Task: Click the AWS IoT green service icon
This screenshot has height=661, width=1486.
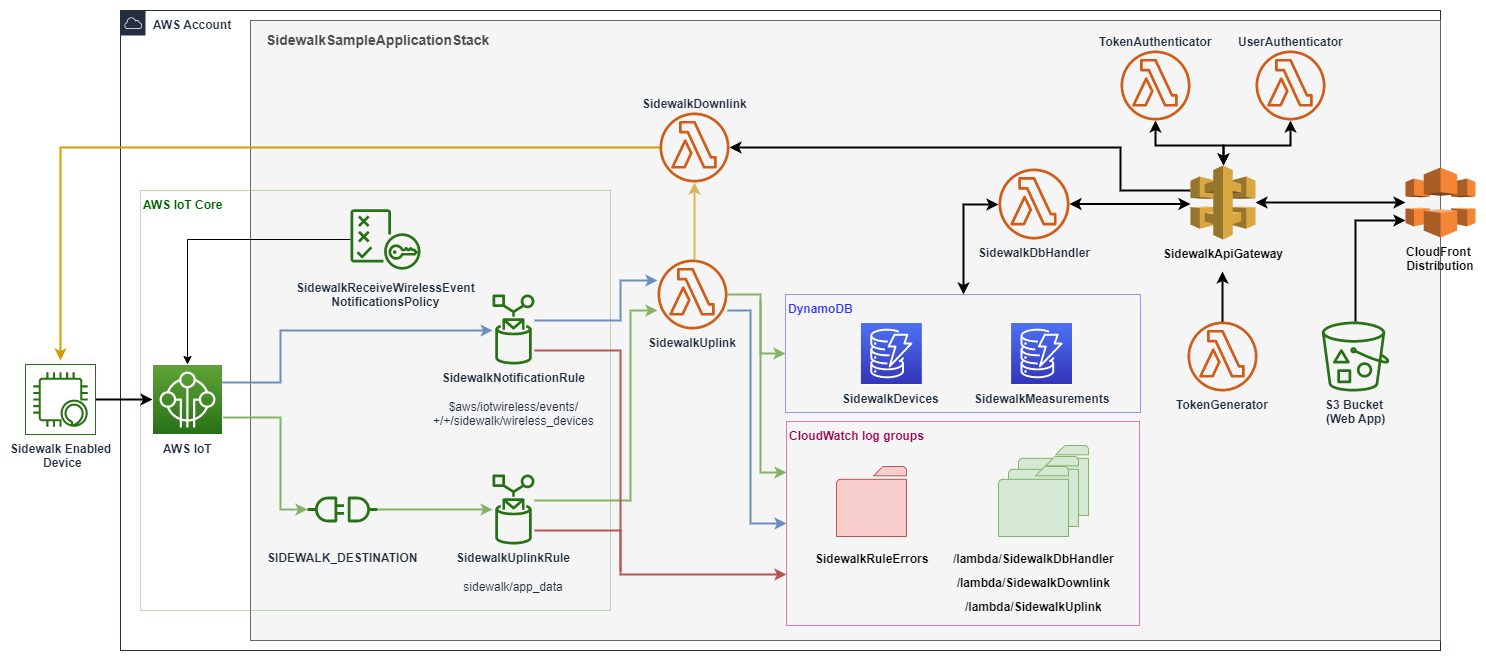Action: click(x=185, y=399)
